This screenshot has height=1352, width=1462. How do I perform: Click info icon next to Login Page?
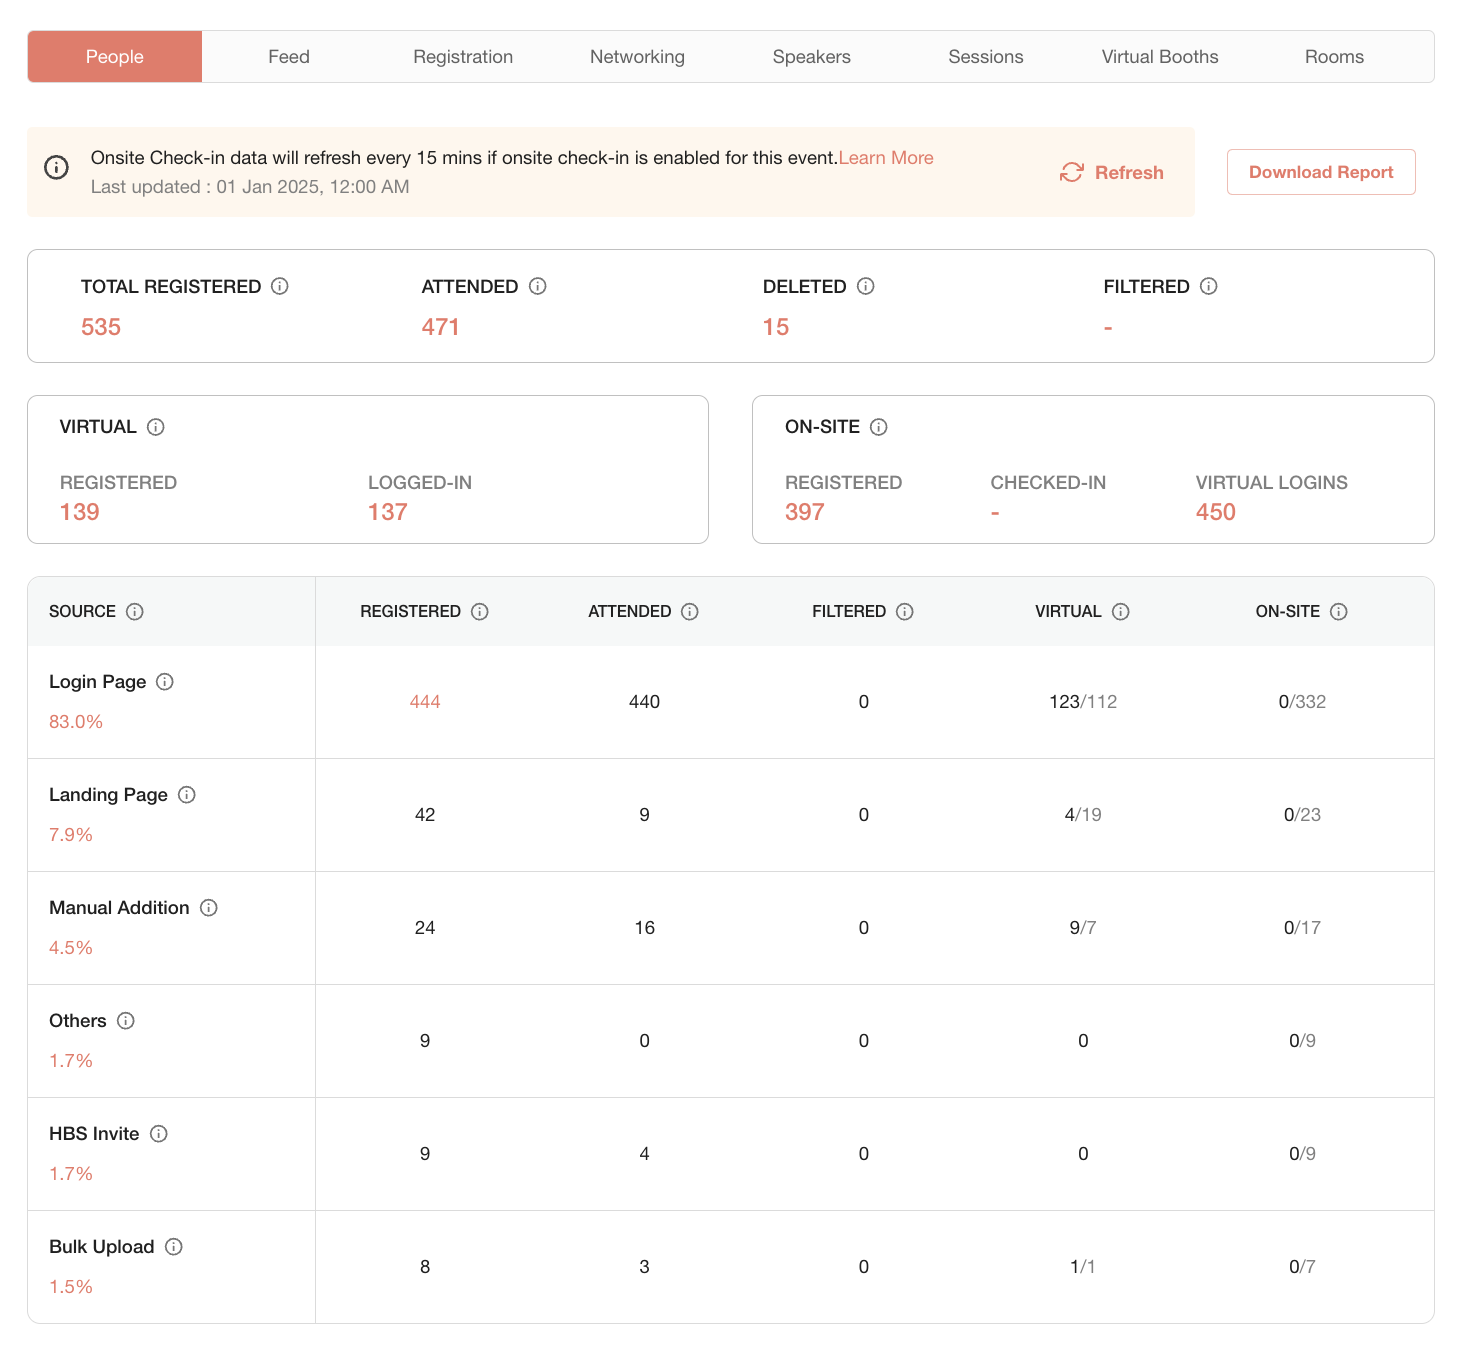tap(165, 681)
